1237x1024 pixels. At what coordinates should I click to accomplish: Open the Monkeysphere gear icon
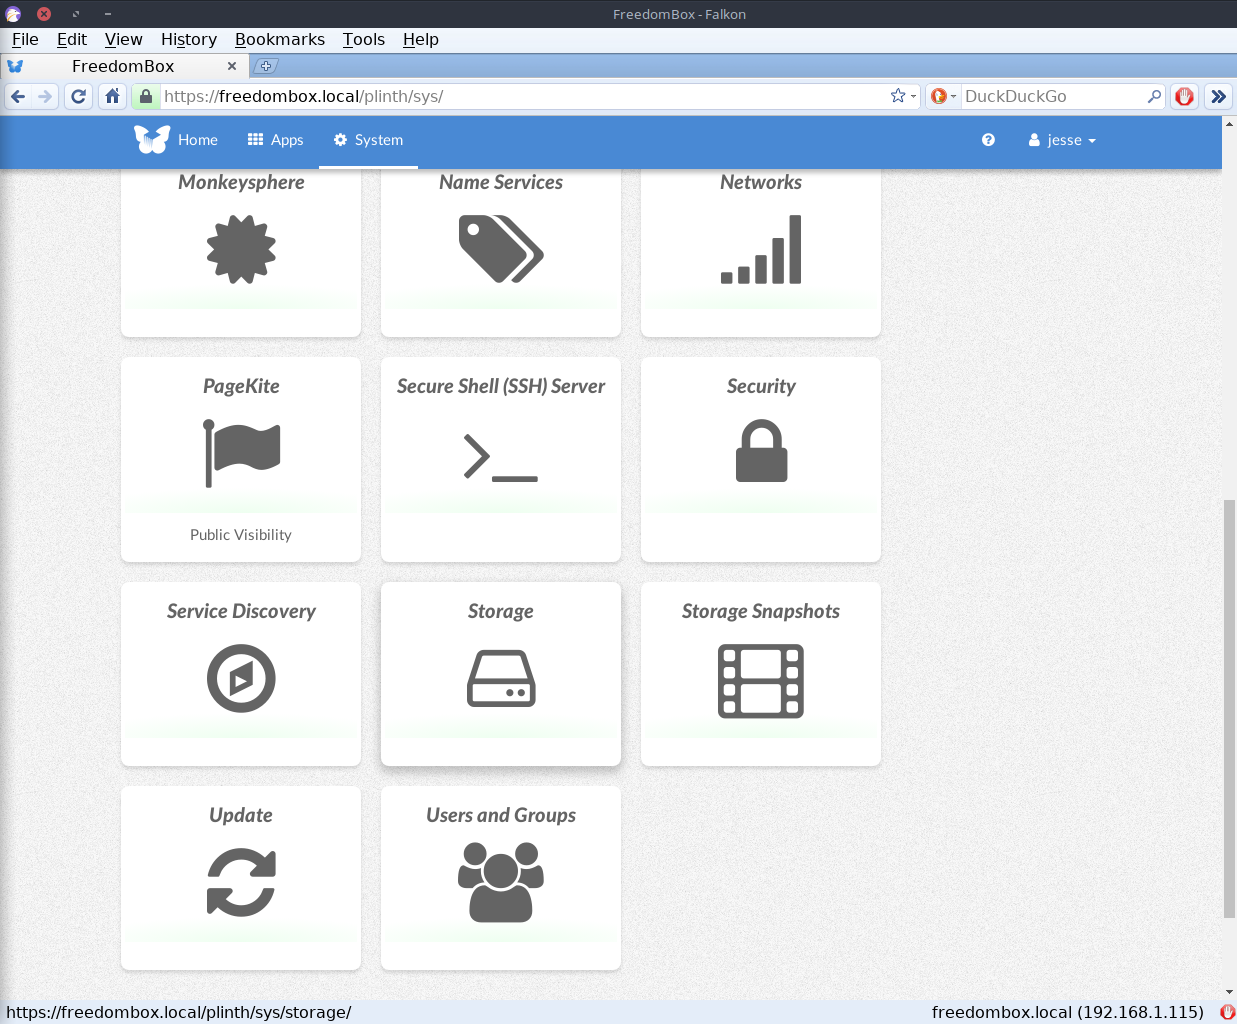[241, 249]
